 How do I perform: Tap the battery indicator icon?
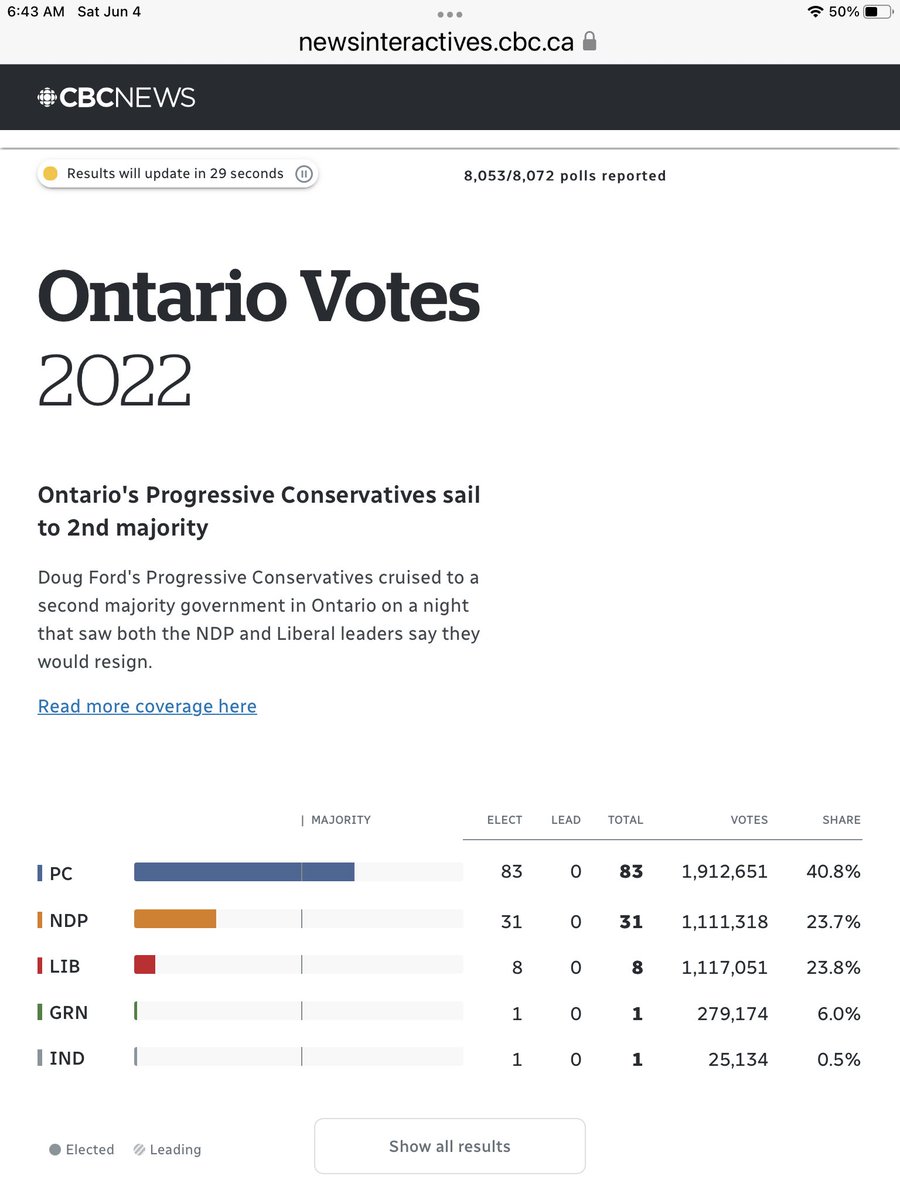point(877,12)
